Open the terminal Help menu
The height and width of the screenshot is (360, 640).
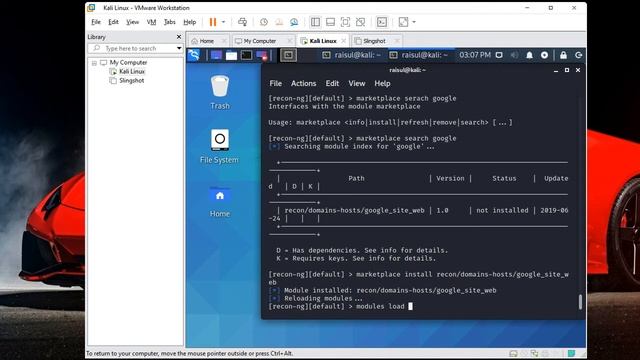[382, 83]
